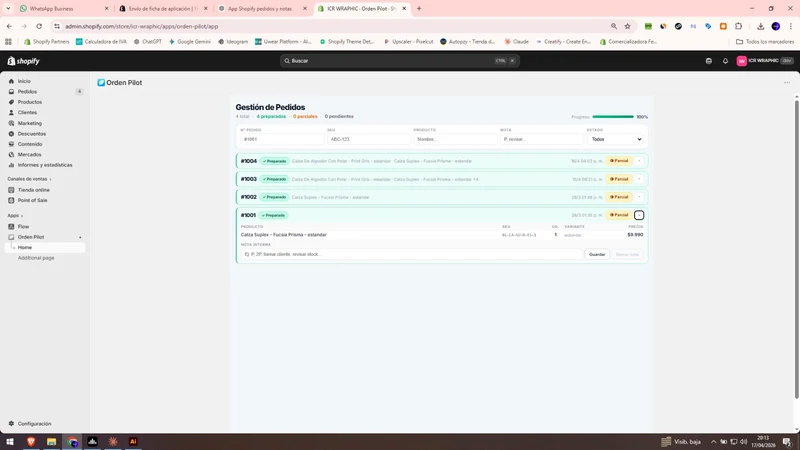The image size is (800, 450).
Task: Mark order #1004 as Parcial
Action: click(x=619, y=161)
